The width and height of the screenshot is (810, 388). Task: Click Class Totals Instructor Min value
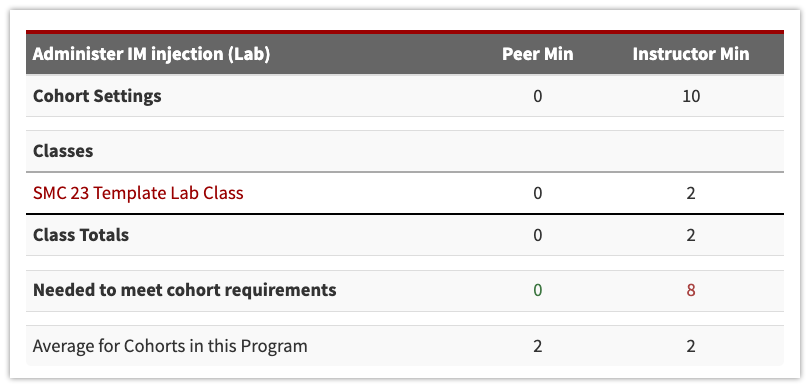(x=691, y=235)
